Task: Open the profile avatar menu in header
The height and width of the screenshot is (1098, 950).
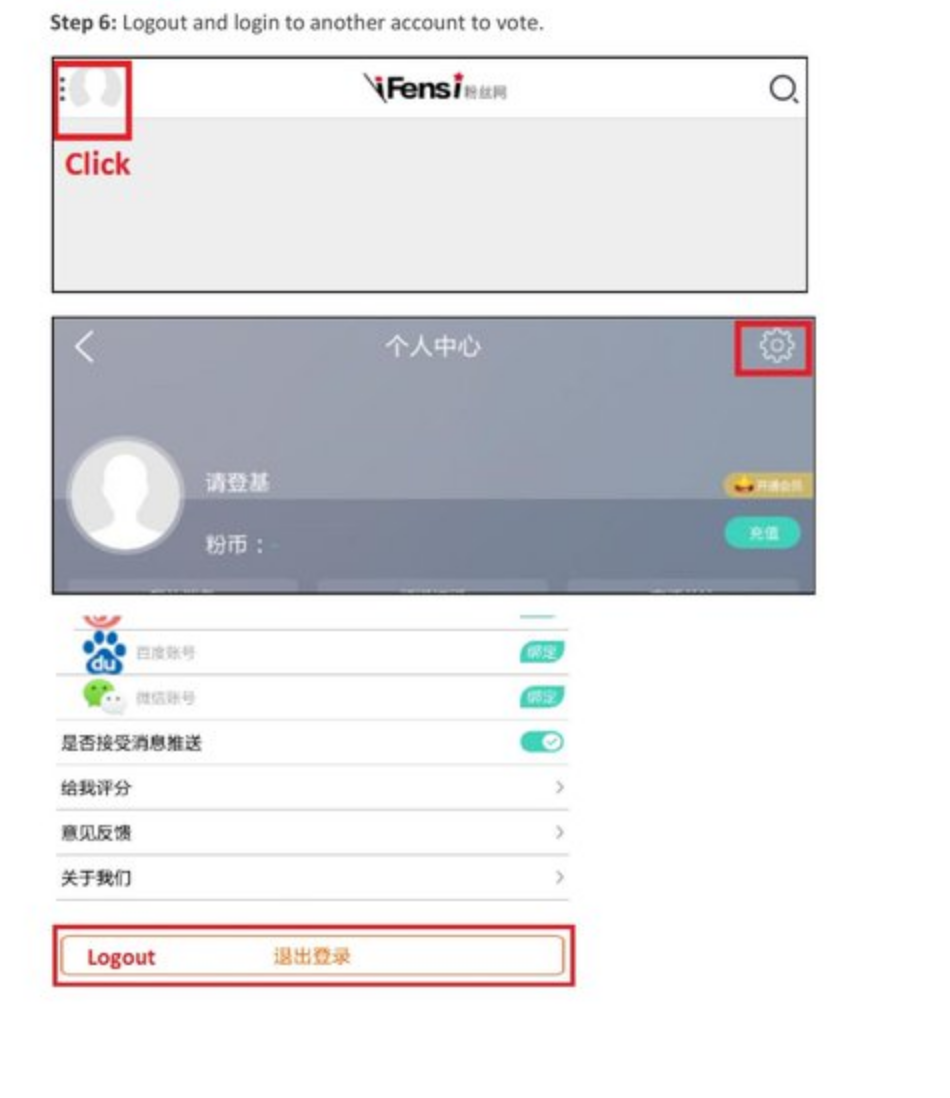Action: pyautogui.click(x=92, y=88)
